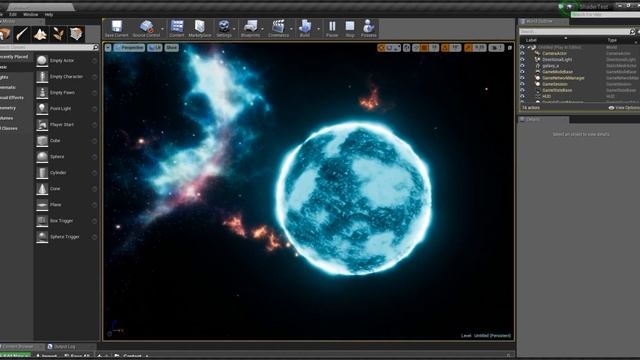Select the Landscape mode mountain icon
Image resolution: width=640 pixels, height=360 pixels.
[40, 34]
